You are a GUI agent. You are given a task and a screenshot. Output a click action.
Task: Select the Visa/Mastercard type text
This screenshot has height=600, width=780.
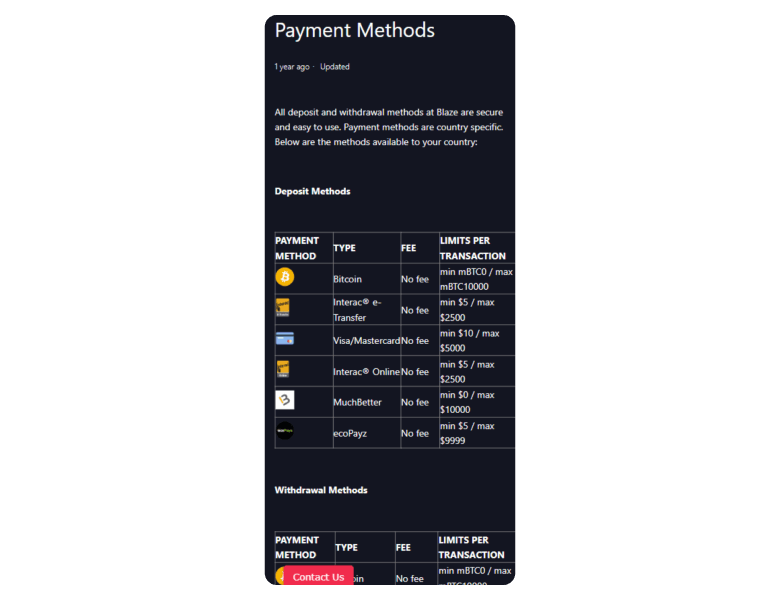tap(366, 341)
